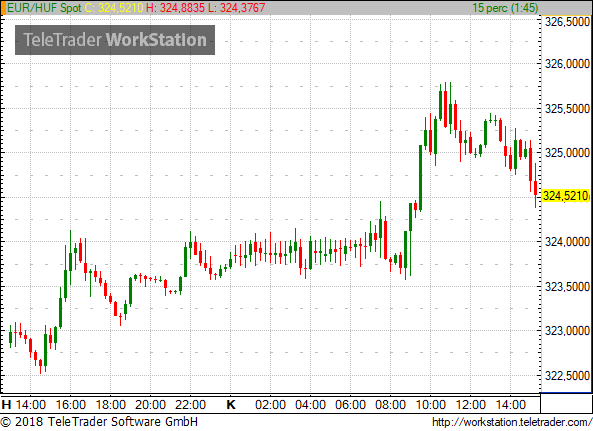The height and width of the screenshot is (431, 593).
Task: Select the 326,0000 price axis label
Action: click(x=567, y=64)
